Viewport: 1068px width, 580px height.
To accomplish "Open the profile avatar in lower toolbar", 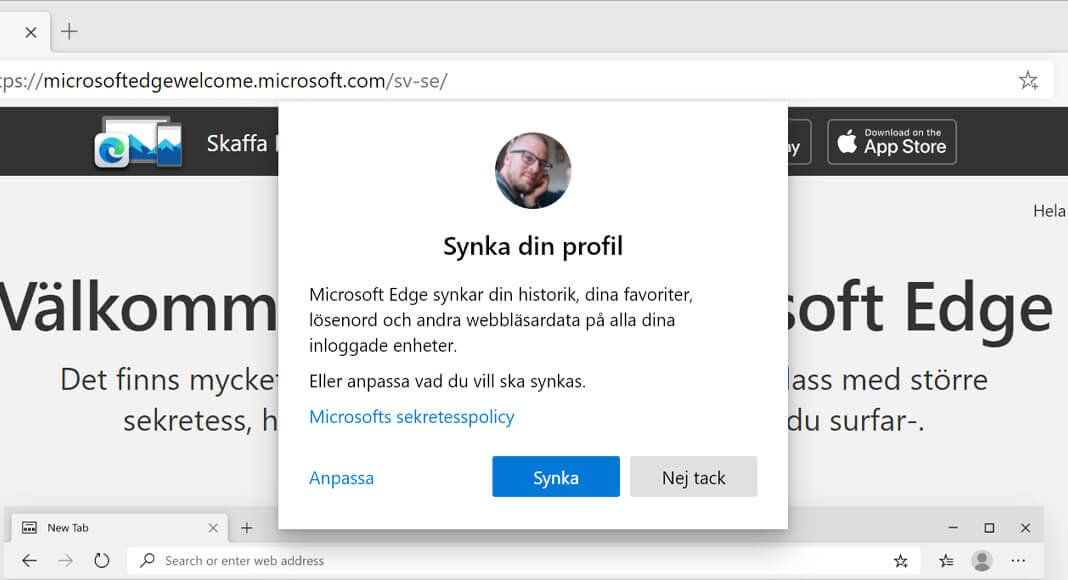I will [981, 560].
